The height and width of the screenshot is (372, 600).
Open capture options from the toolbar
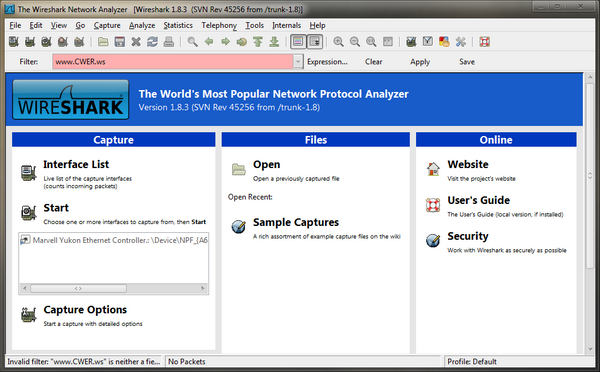30,42
